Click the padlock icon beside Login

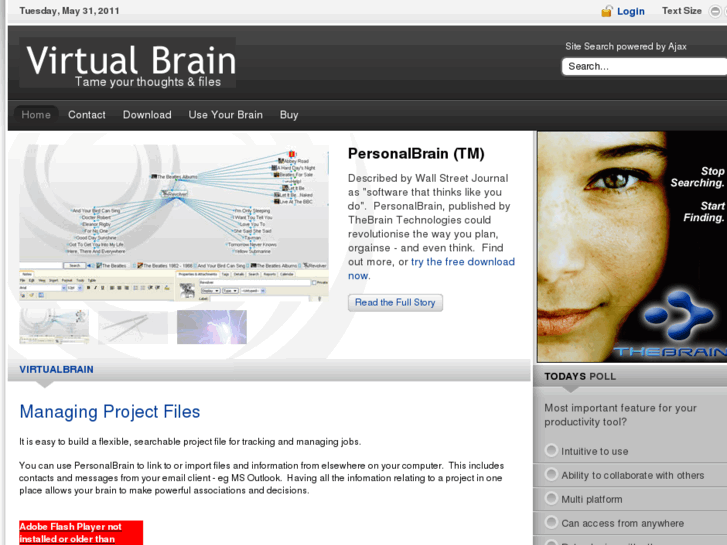pos(606,11)
